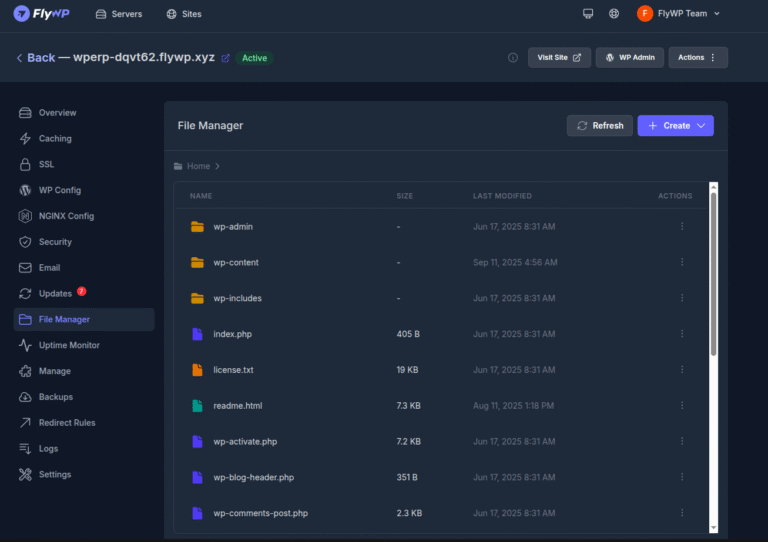Open Servers in the top navigation

click(x=118, y=14)
